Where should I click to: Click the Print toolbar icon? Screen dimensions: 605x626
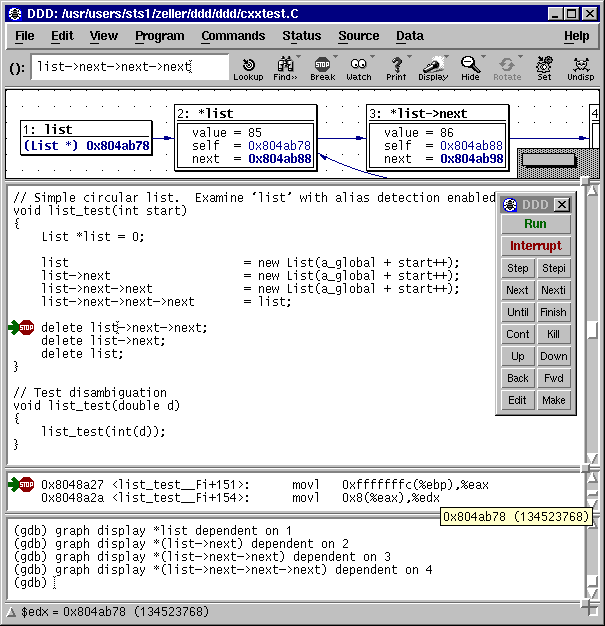click(x=396, y=68)
